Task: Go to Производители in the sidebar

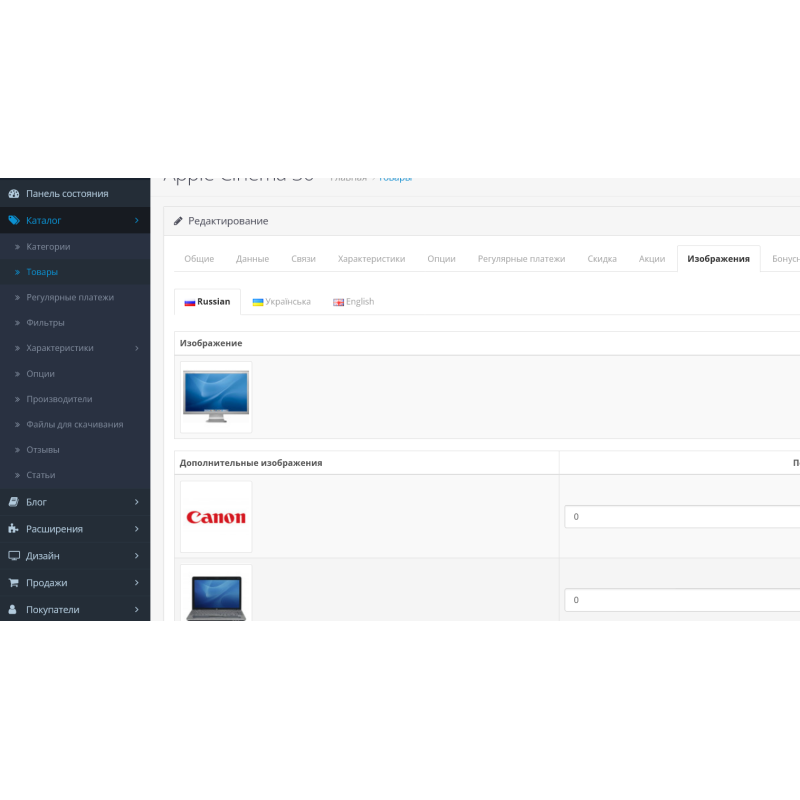Action: [x=59, y=399]
